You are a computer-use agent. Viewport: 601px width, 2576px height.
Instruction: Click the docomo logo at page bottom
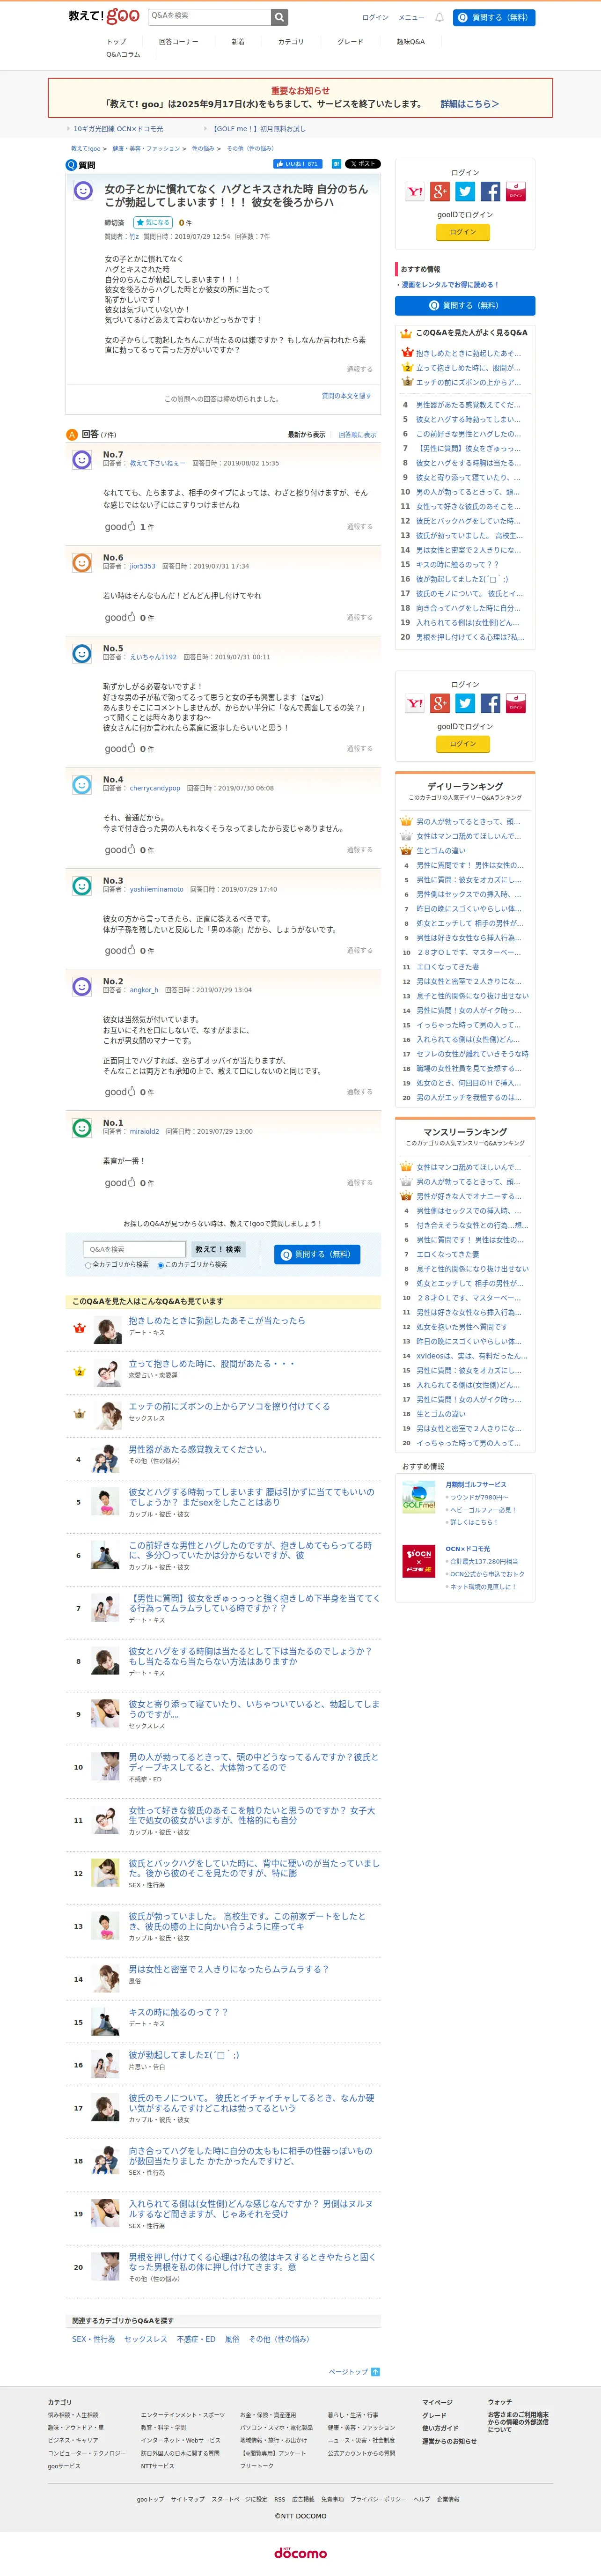300,2552
